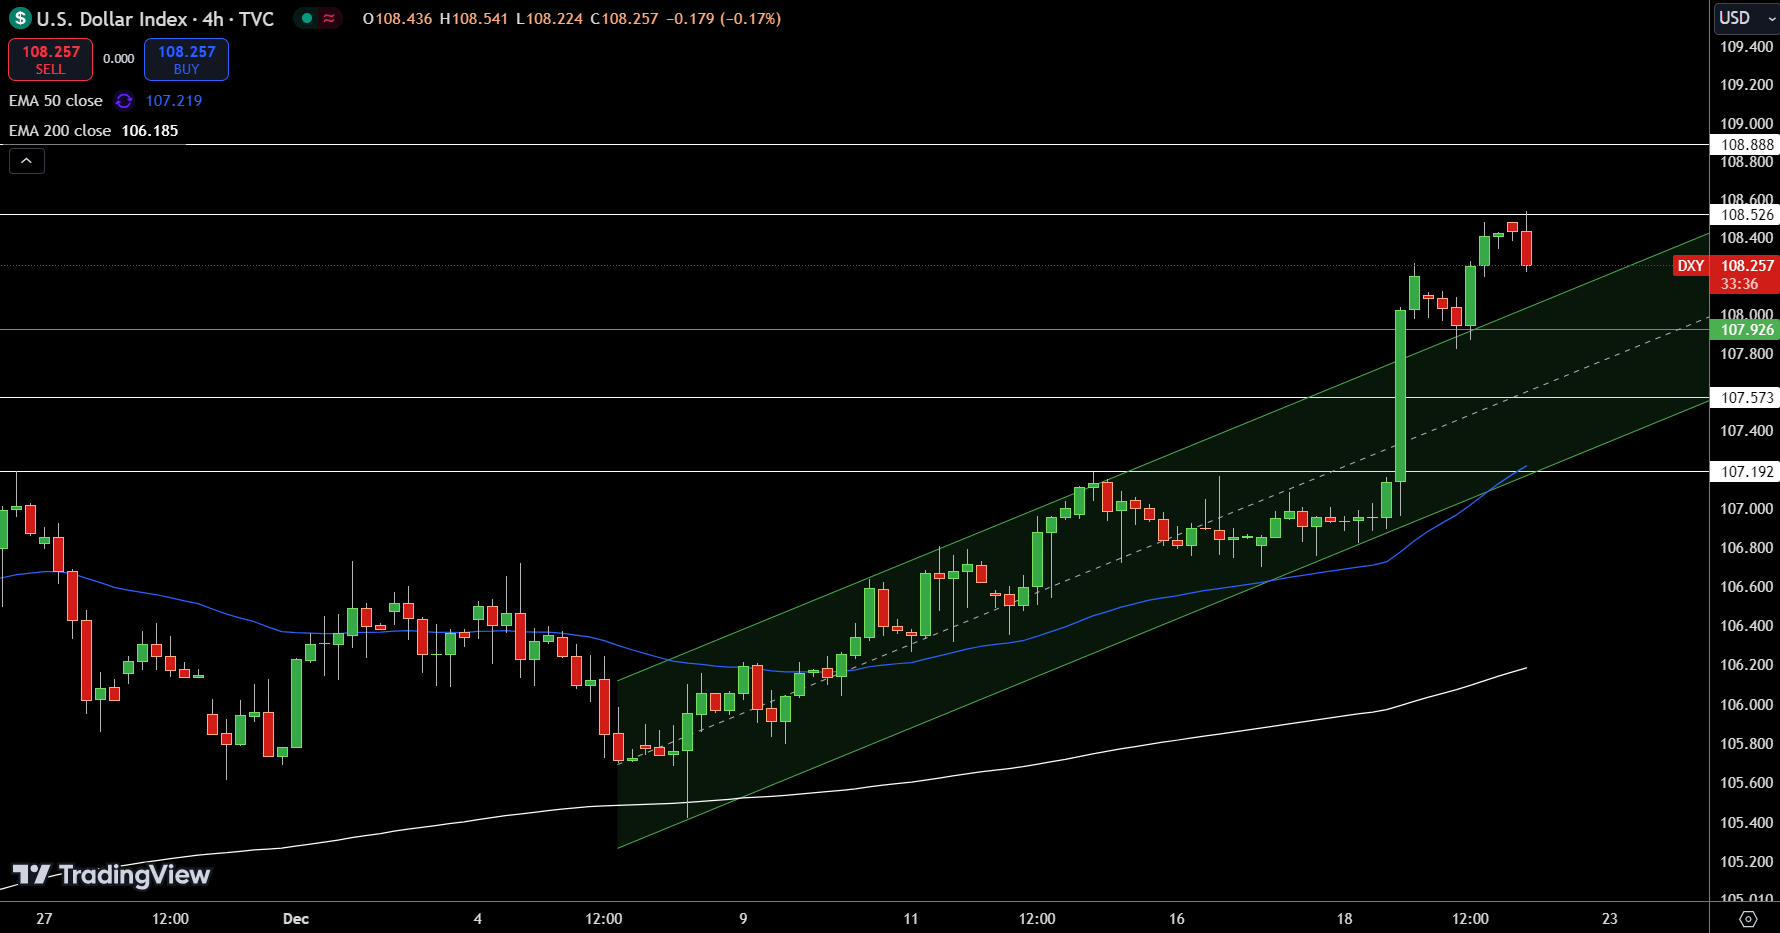Select the EMA 50 close indicator legend

(56, 101)
